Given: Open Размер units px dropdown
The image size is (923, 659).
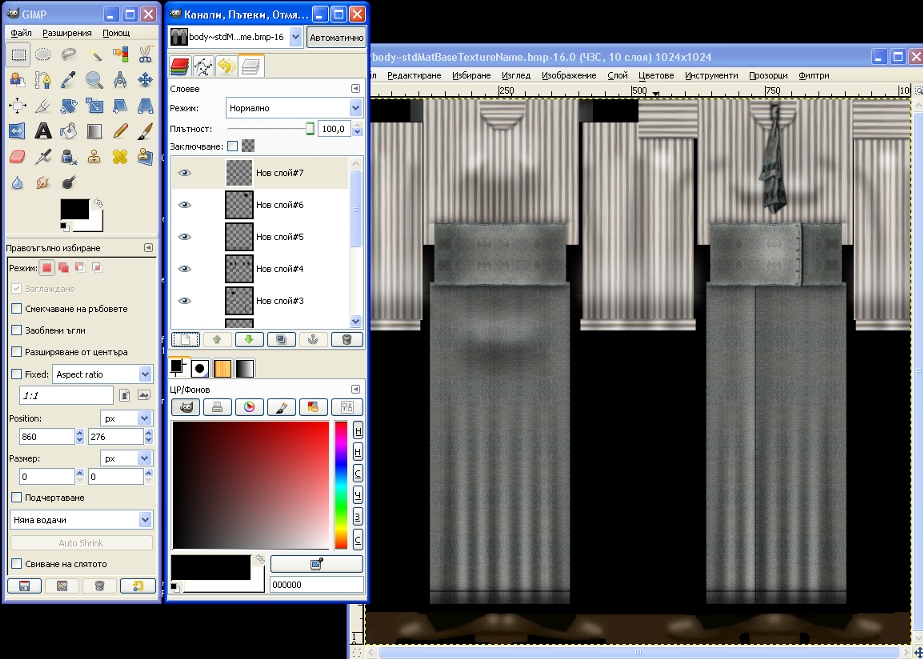Looking at the screenshot, I should [126, 458].
